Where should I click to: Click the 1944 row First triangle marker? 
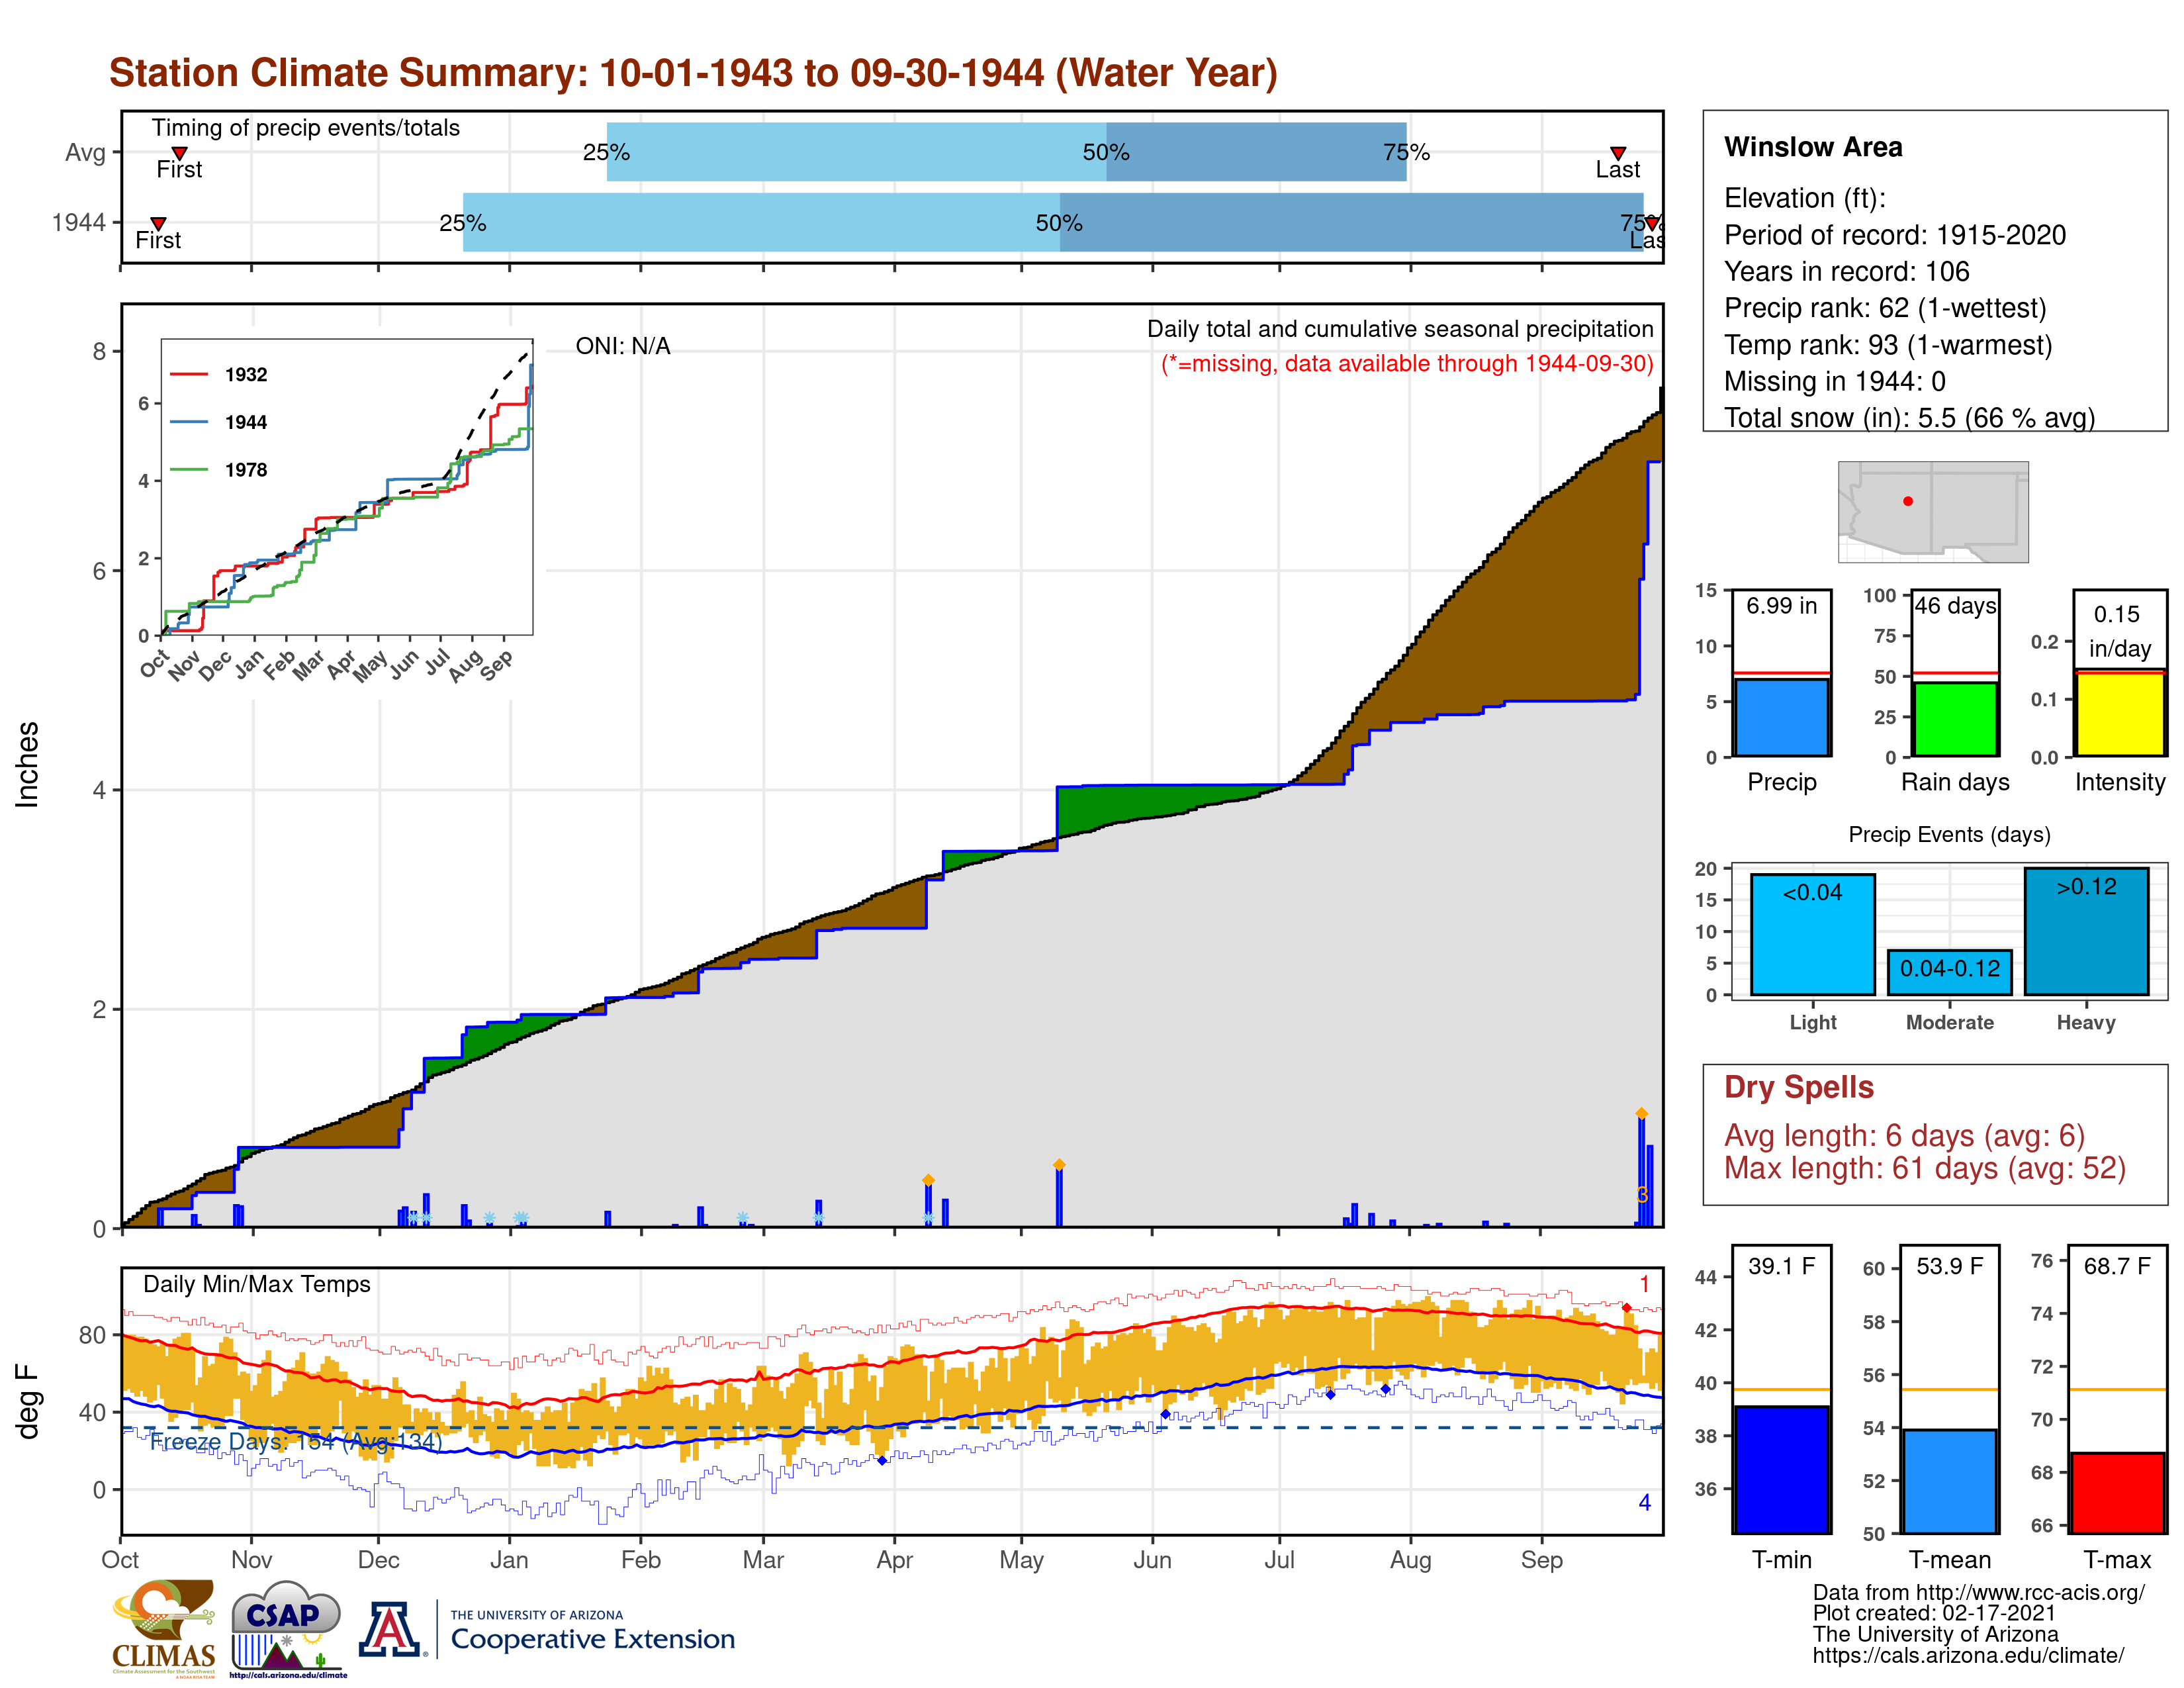158,223
